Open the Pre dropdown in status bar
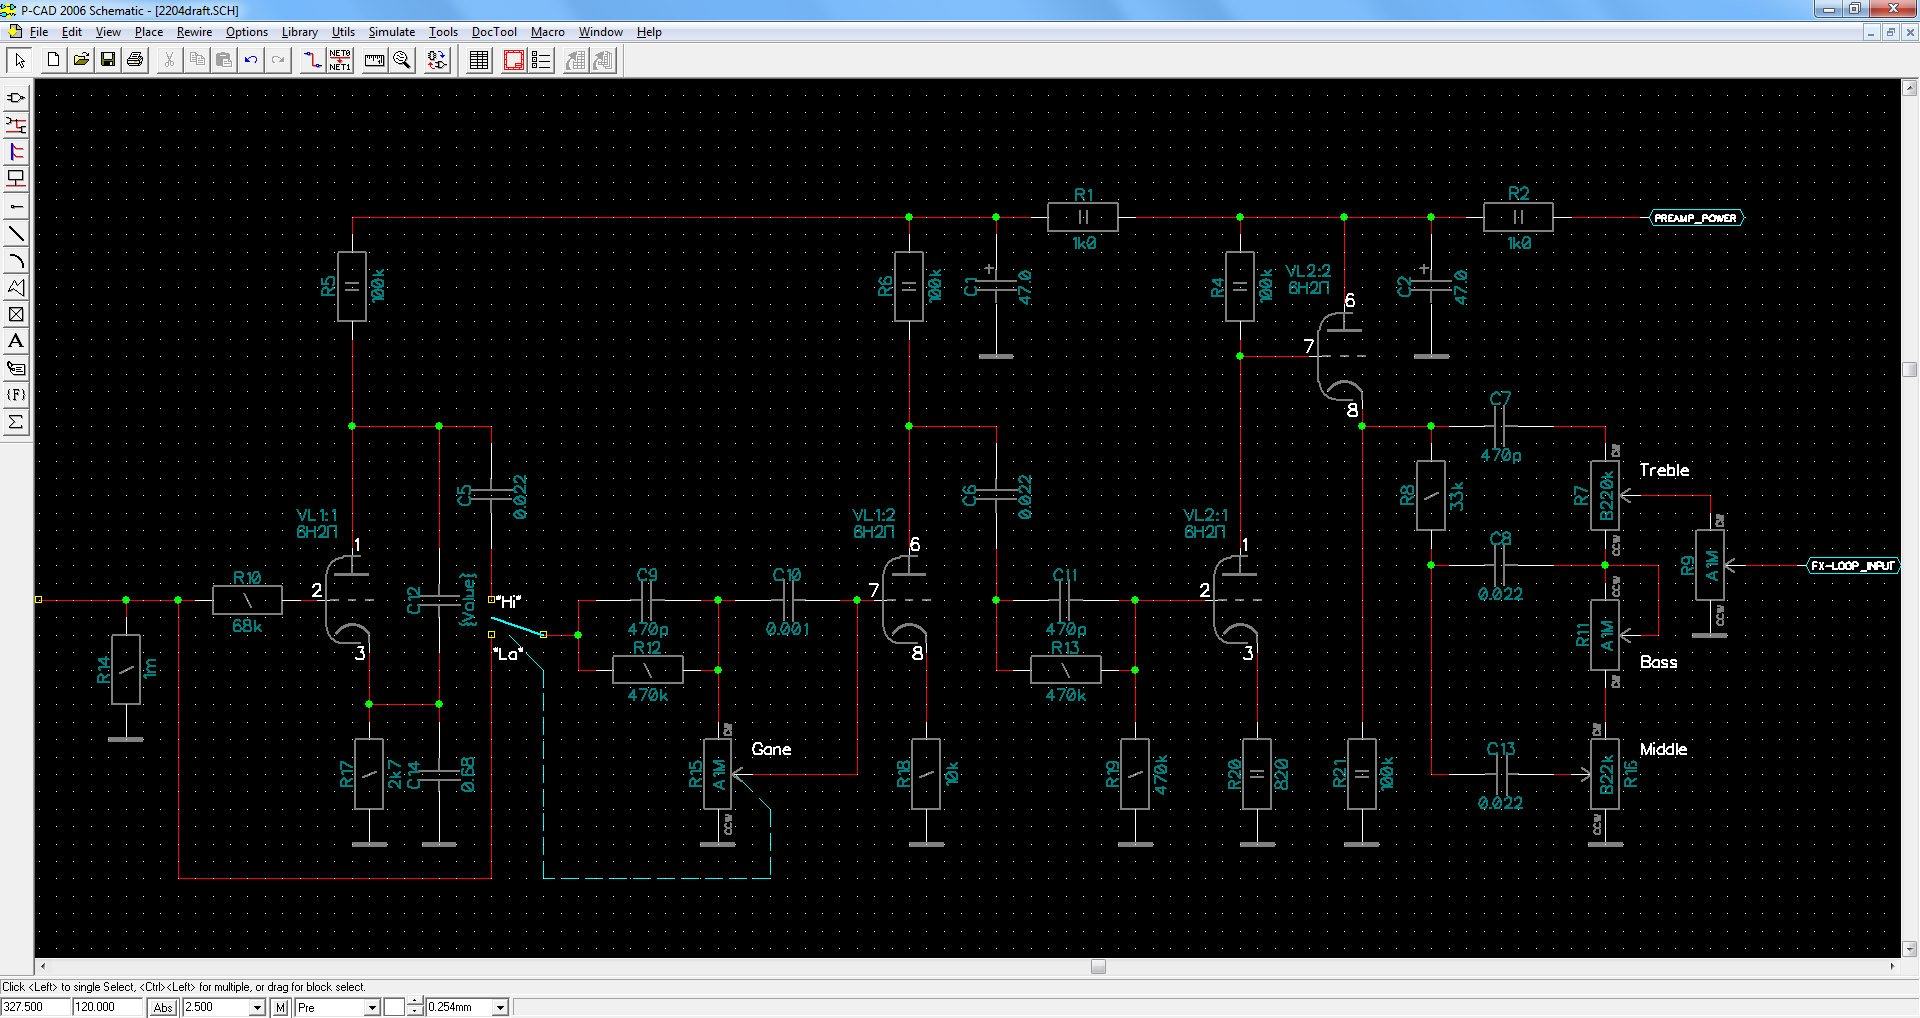 coord(372,1007)
